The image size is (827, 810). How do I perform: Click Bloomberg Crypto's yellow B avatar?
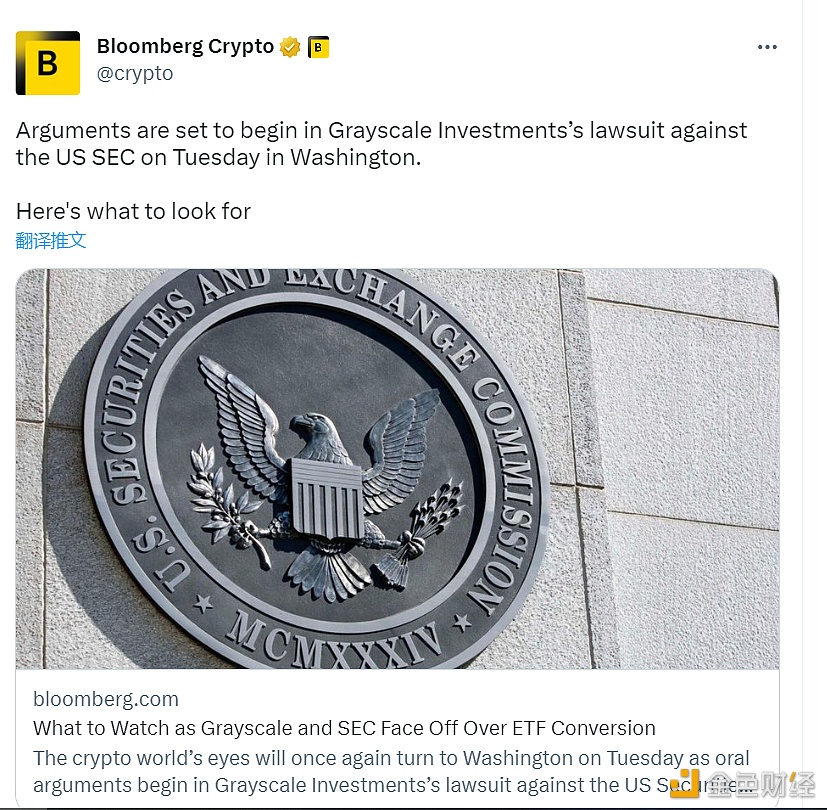pos(47,60)
